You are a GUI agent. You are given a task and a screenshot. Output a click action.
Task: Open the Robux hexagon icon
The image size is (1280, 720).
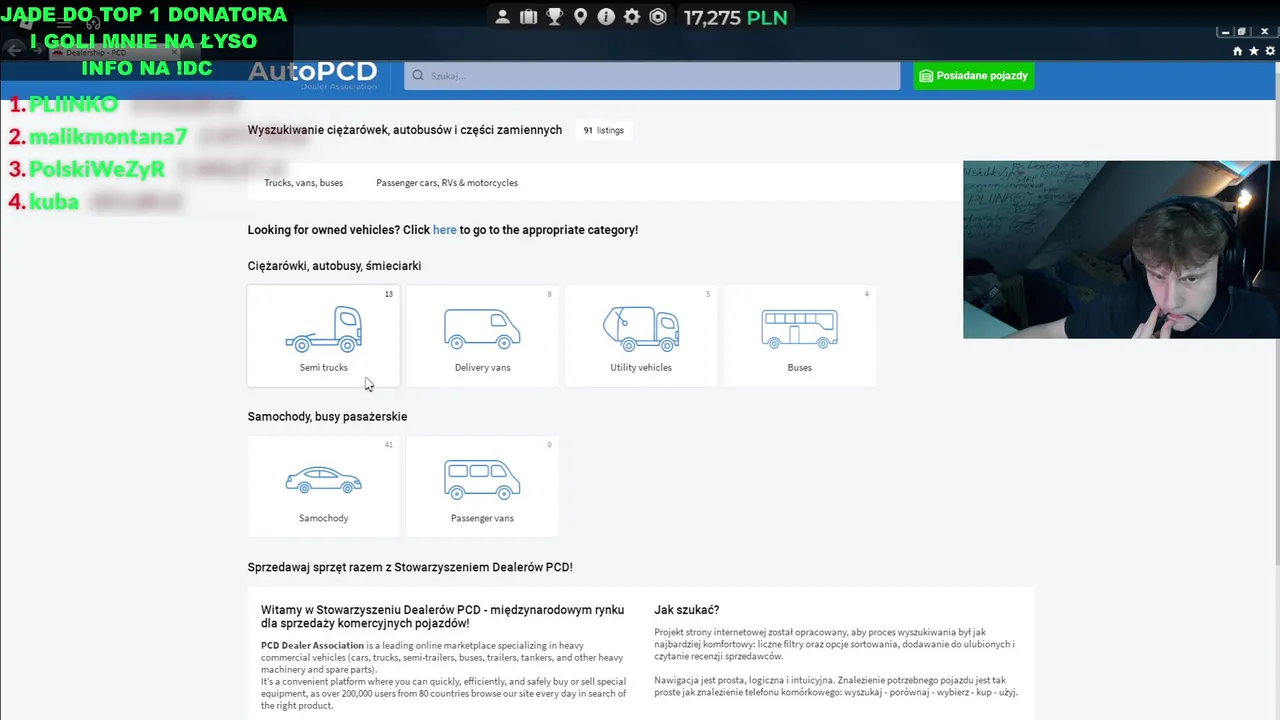pos(658,17)
